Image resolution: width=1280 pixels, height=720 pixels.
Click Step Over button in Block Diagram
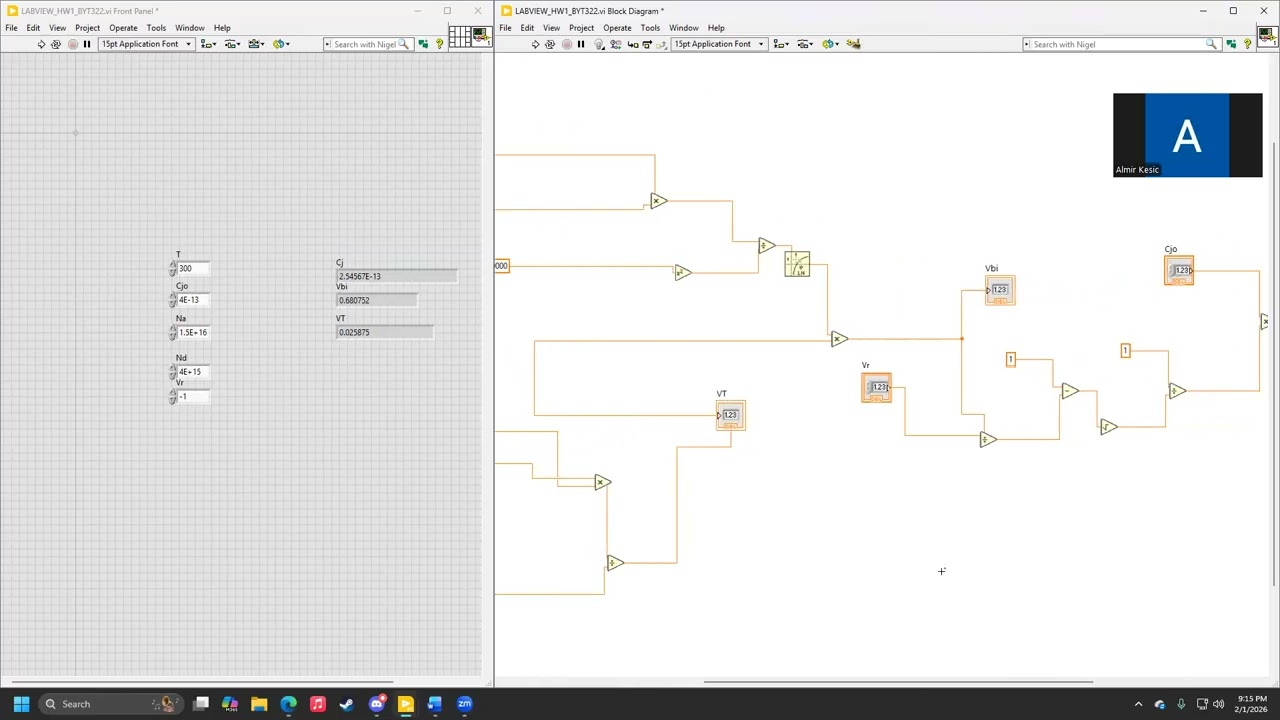click(647, 44)
